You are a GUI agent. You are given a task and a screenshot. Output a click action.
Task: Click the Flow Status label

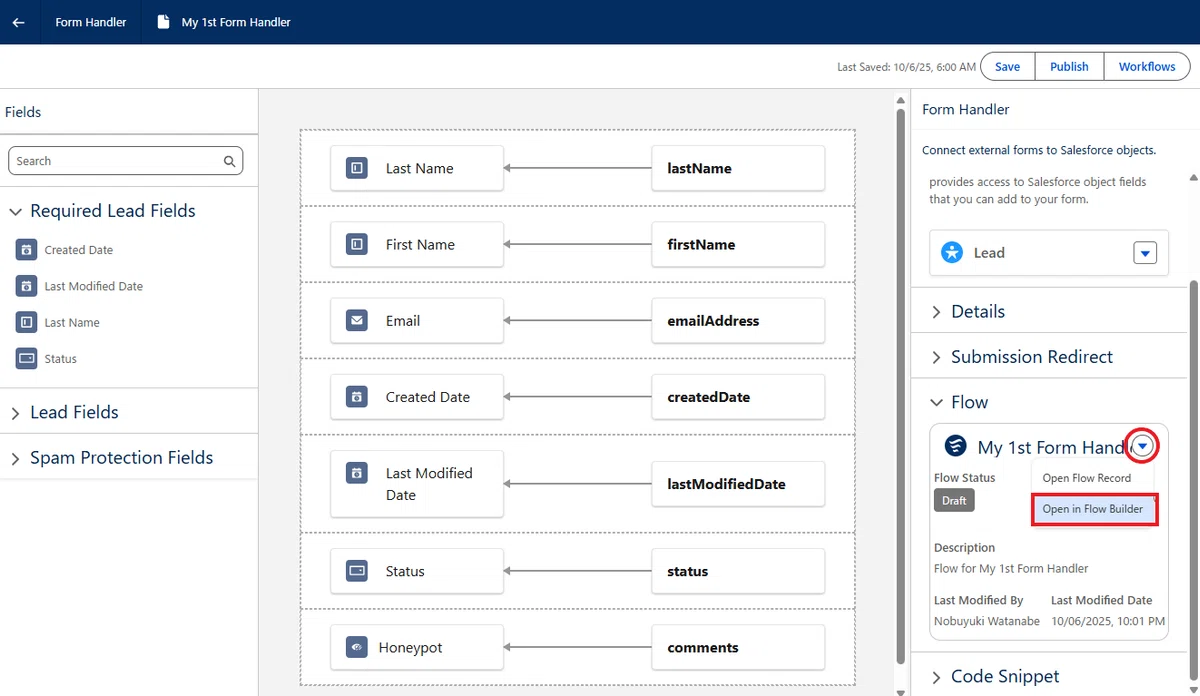pos(965,478)
